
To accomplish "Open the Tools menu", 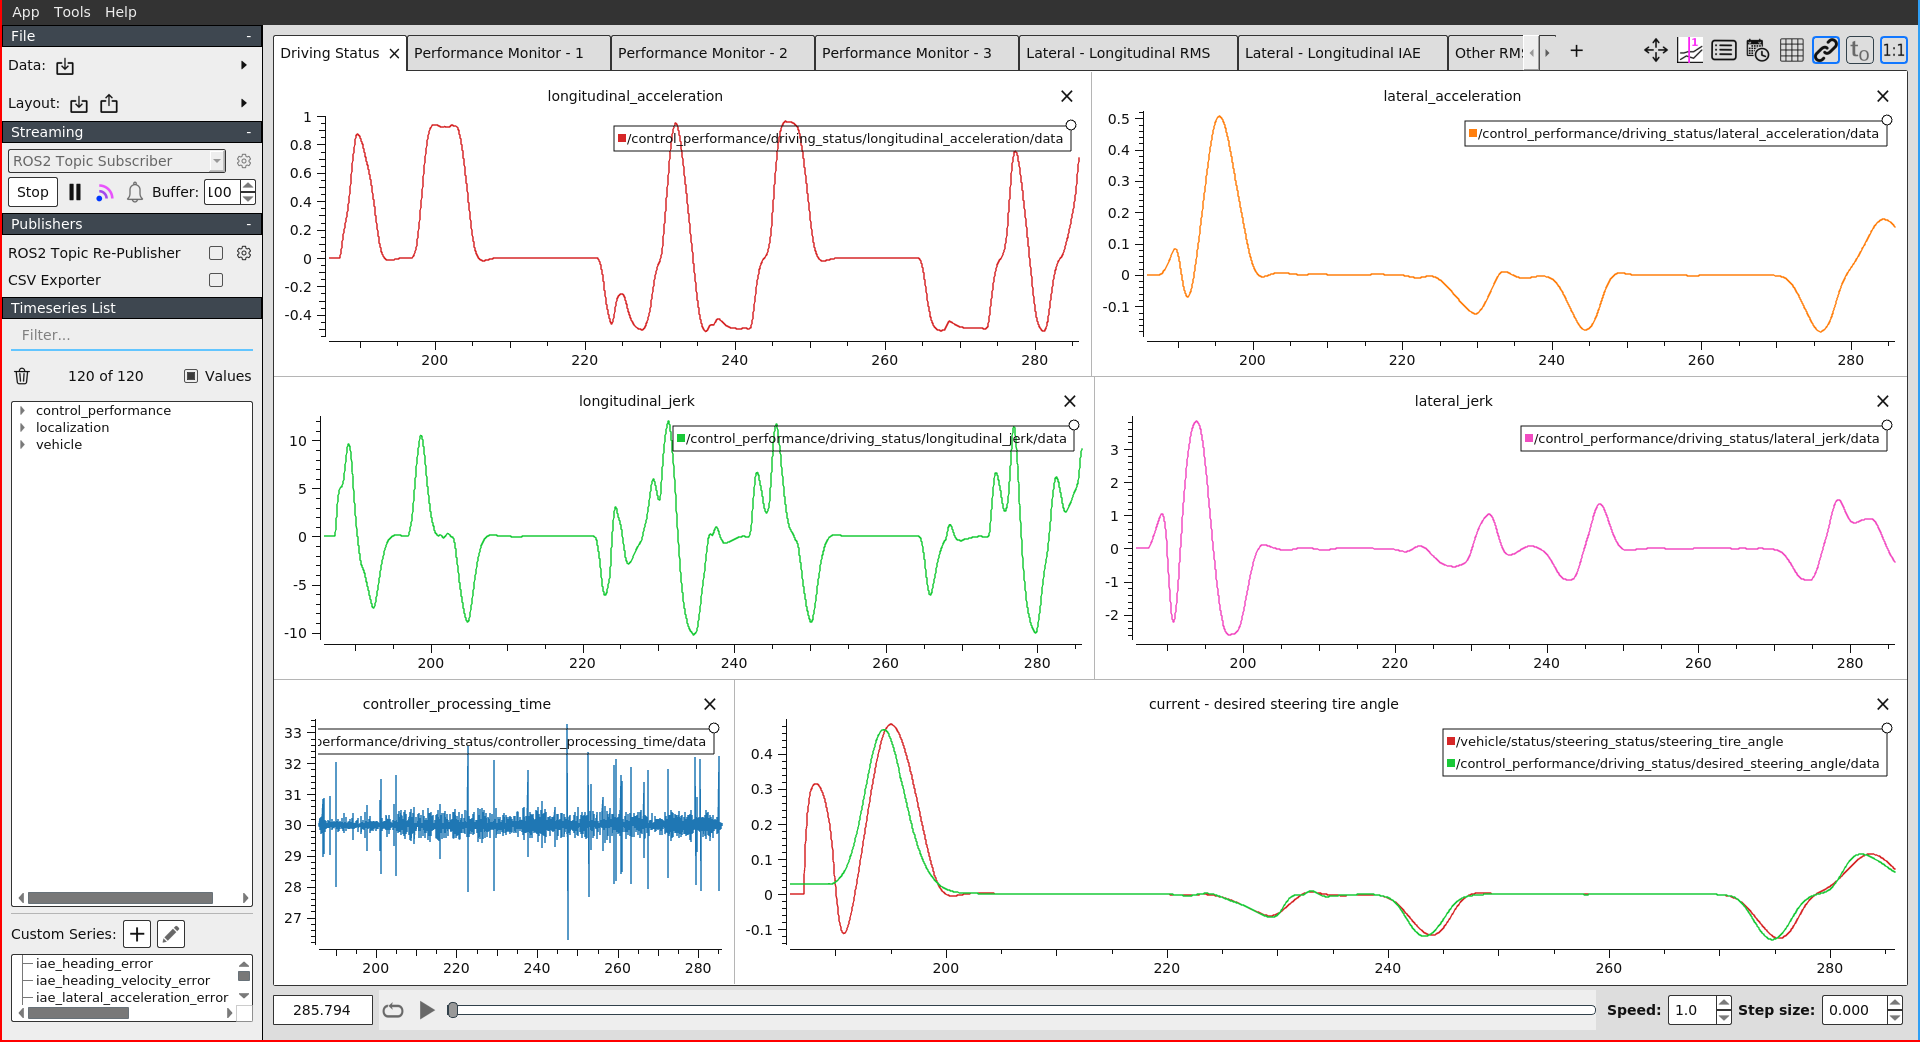I will click(x=71, y=11).
